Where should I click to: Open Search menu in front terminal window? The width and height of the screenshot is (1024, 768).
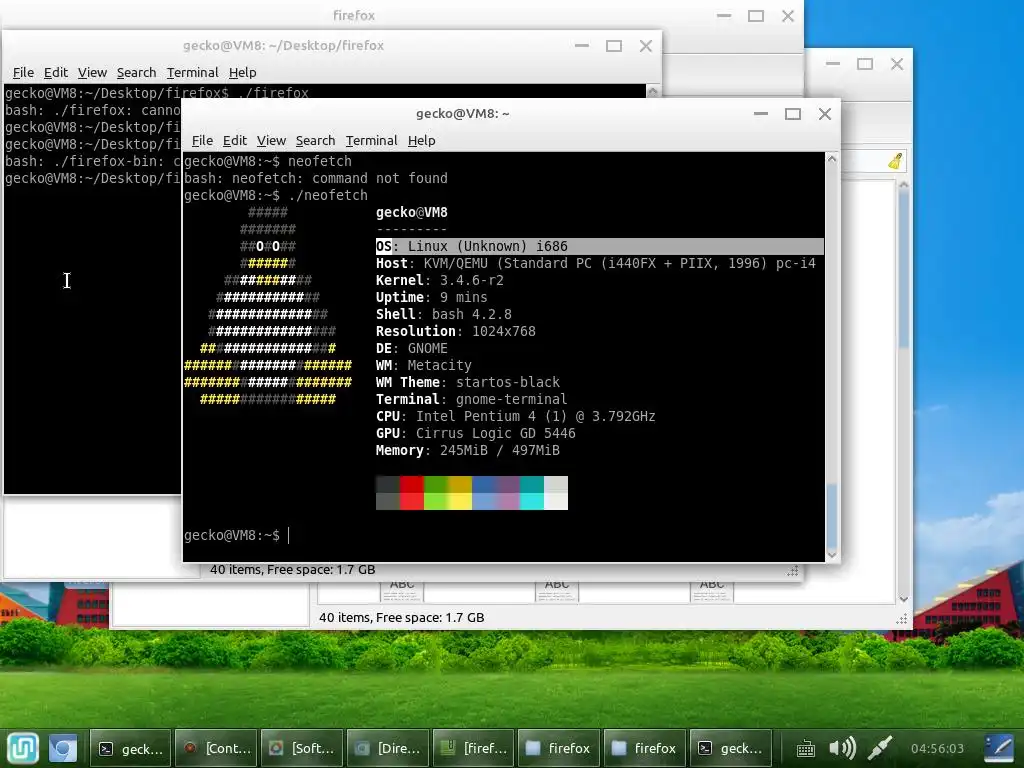coord(315,140)
